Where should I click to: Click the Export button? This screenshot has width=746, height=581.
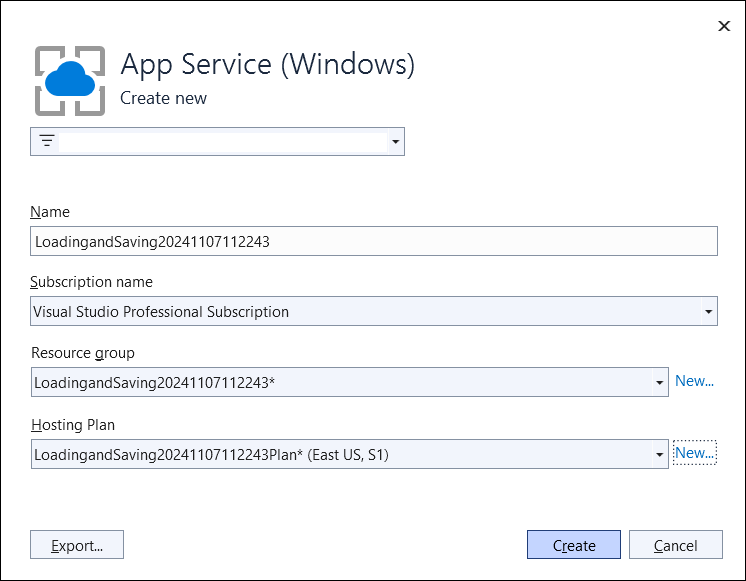click(77, 545)
